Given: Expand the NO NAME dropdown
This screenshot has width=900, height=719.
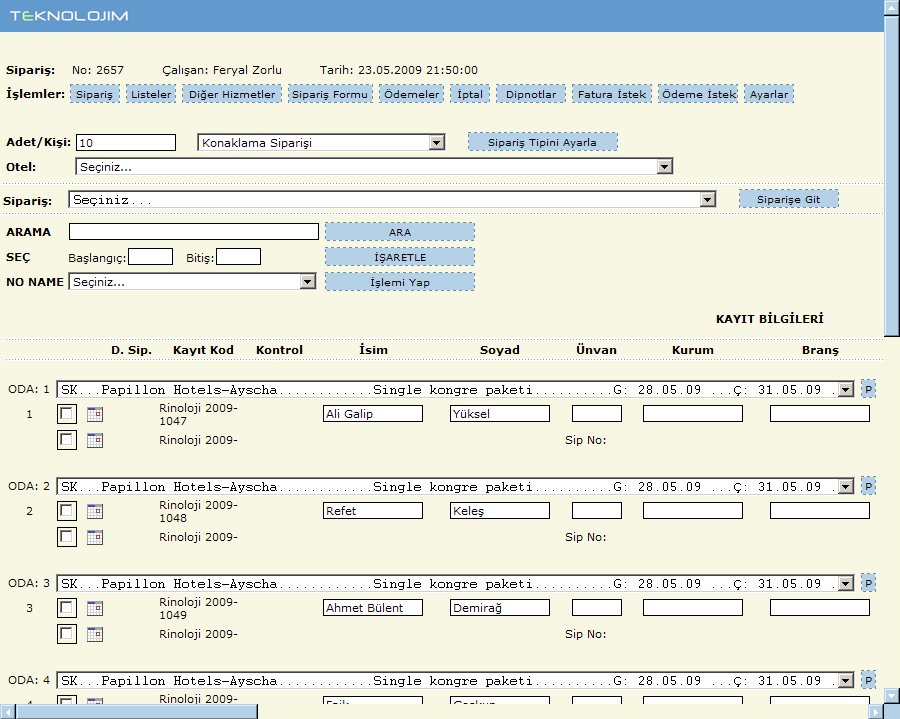Looking at the screenshot, I should coord(192,282).
